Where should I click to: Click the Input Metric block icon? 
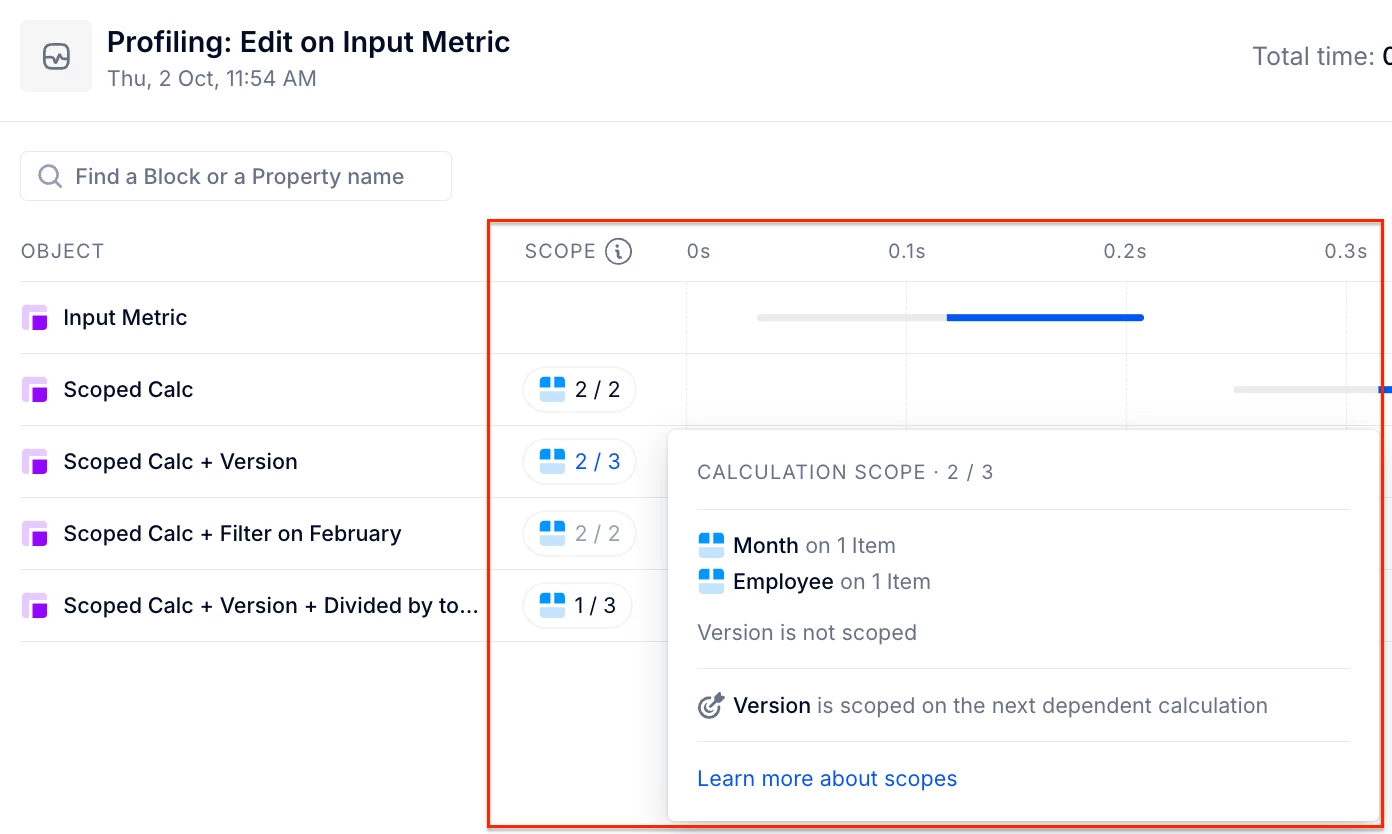click(35, 318)
